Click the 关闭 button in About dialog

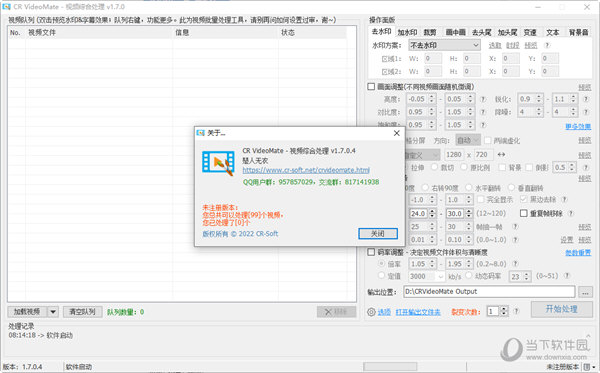(x=378, y=234)
